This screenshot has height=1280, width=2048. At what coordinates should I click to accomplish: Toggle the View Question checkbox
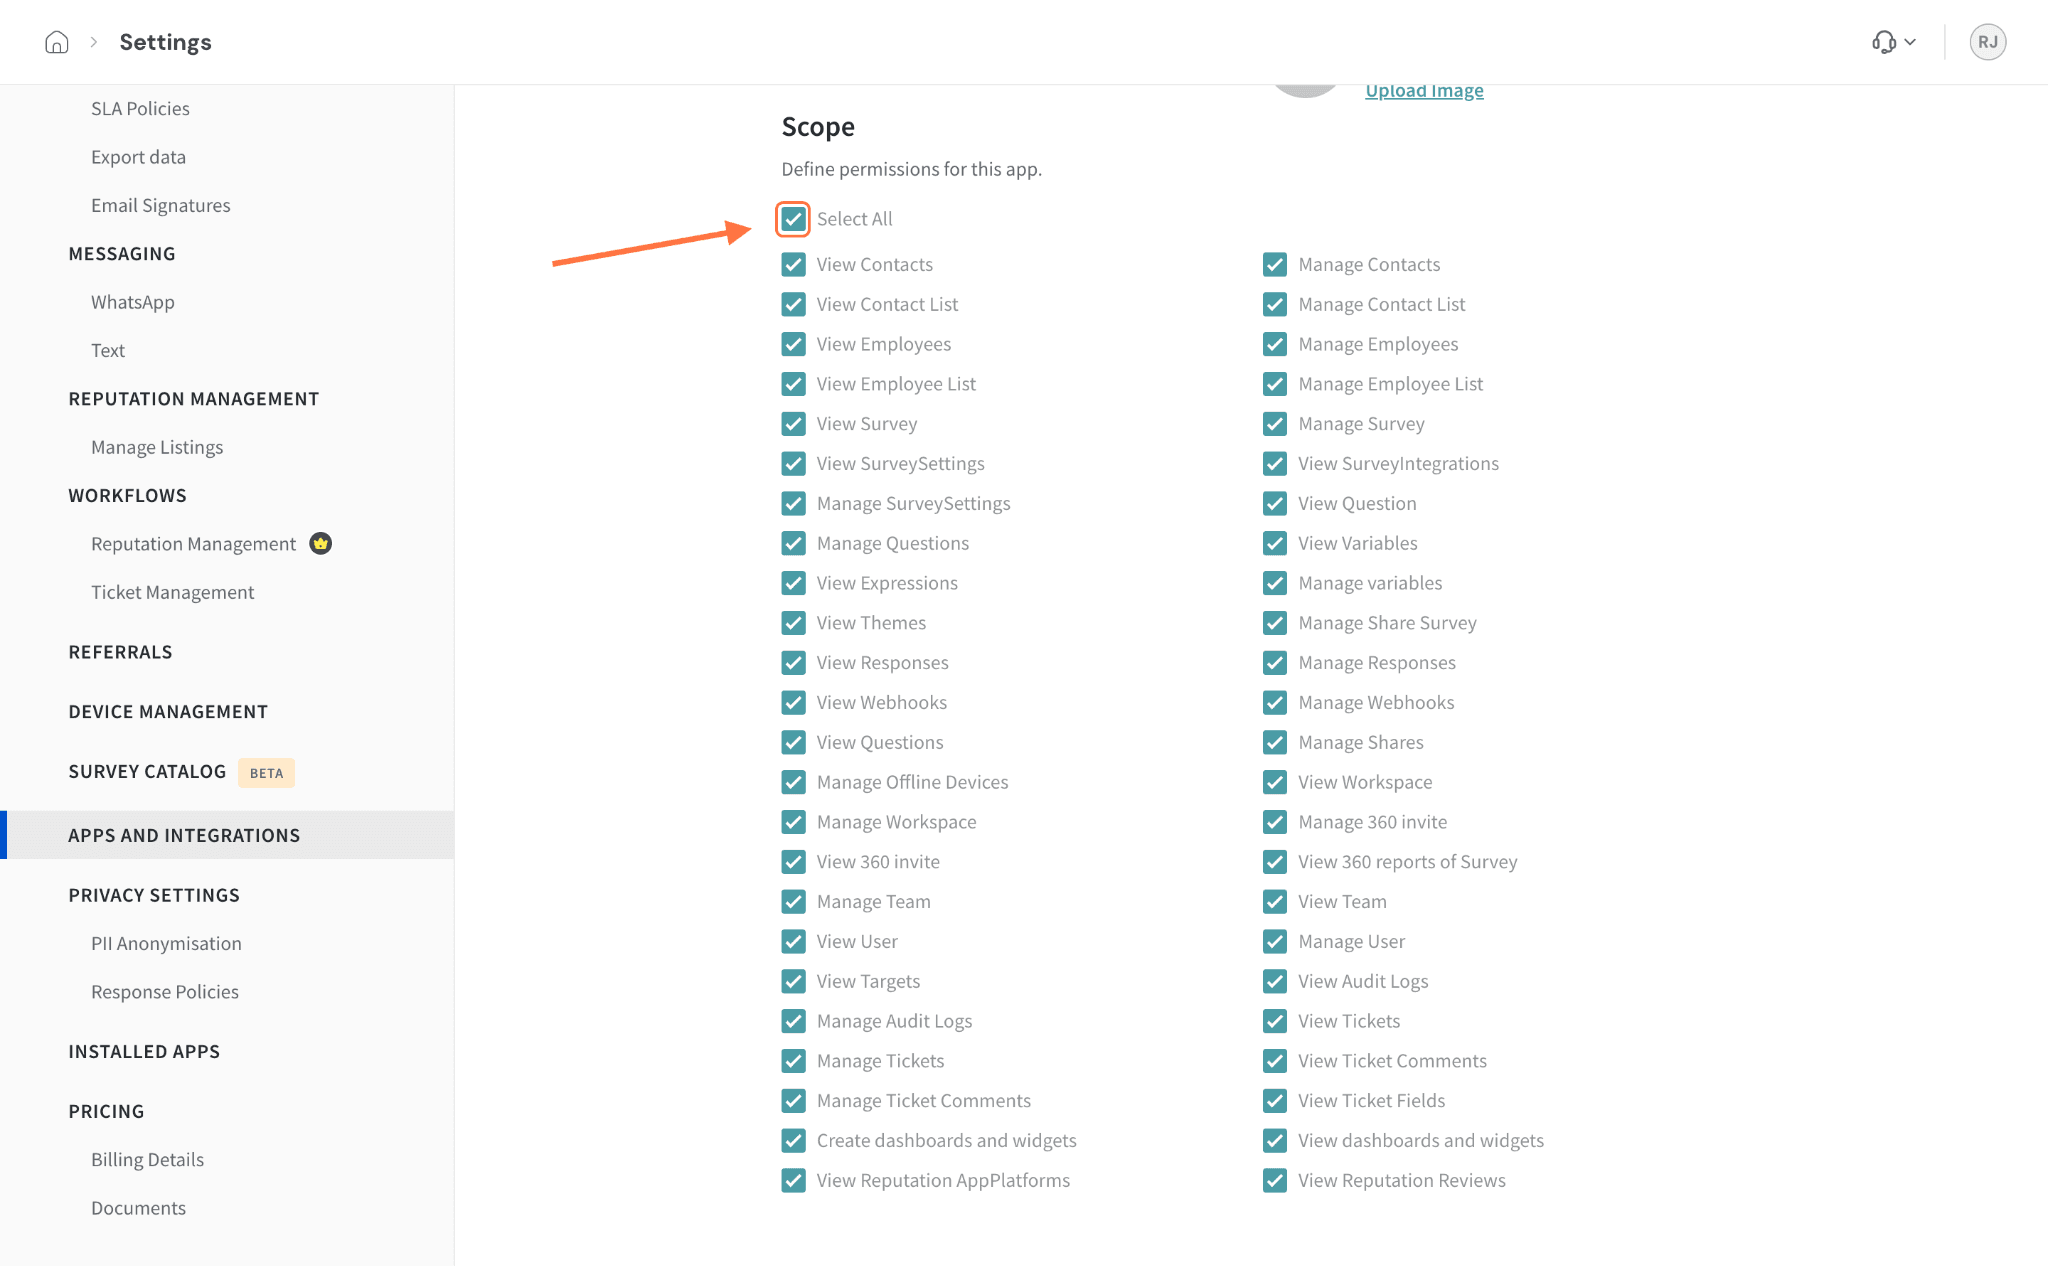point(1275,504)
